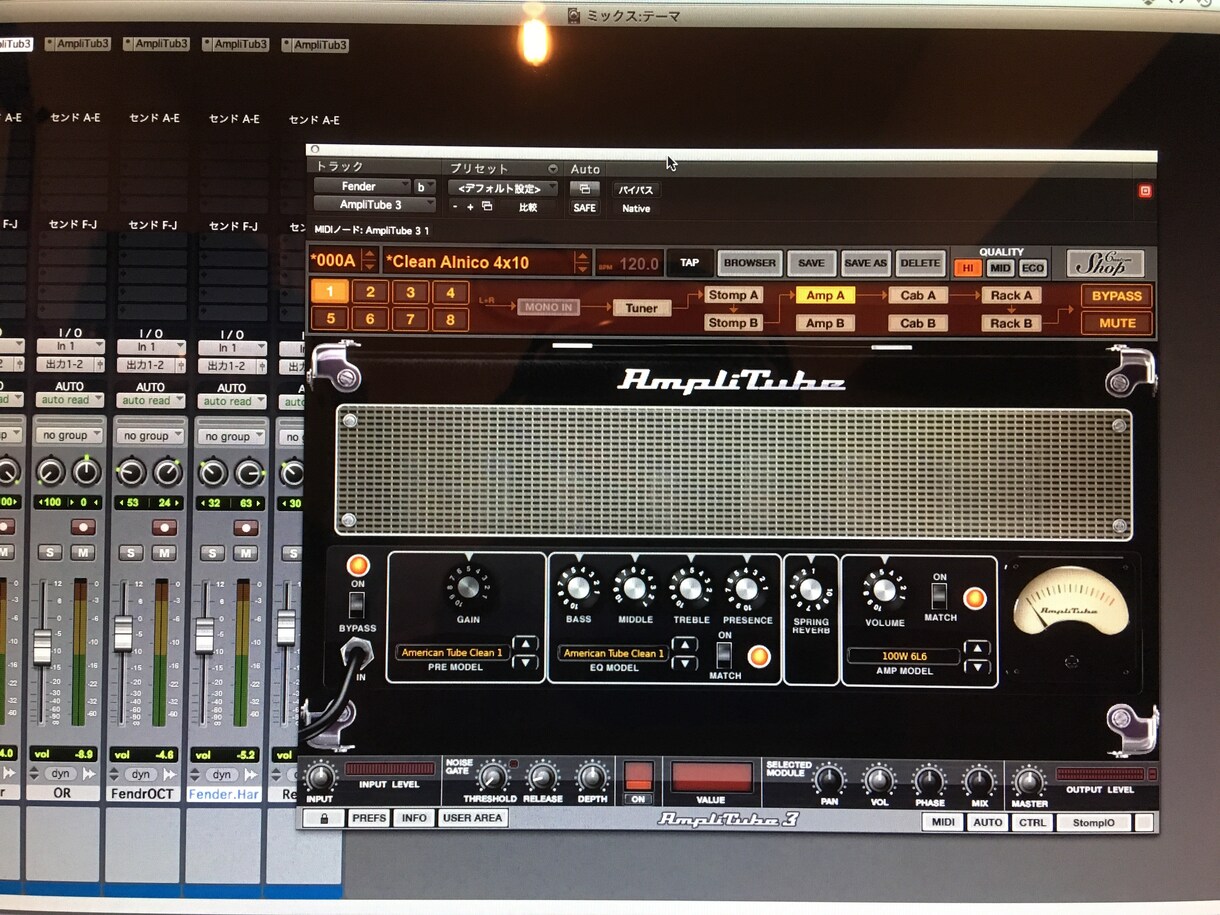Flip the amp BYPASS switch

pyautogui.click(x=357, y=605)
